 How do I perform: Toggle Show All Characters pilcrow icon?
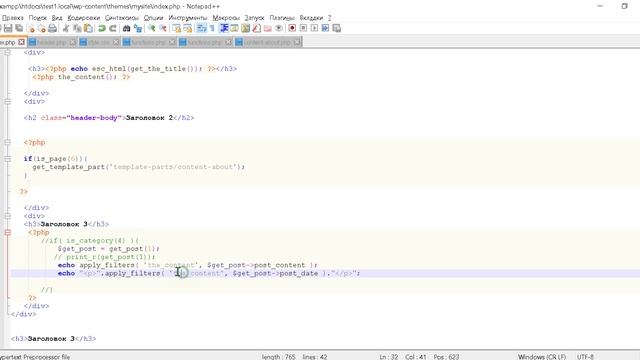click(x=212, y=28)
